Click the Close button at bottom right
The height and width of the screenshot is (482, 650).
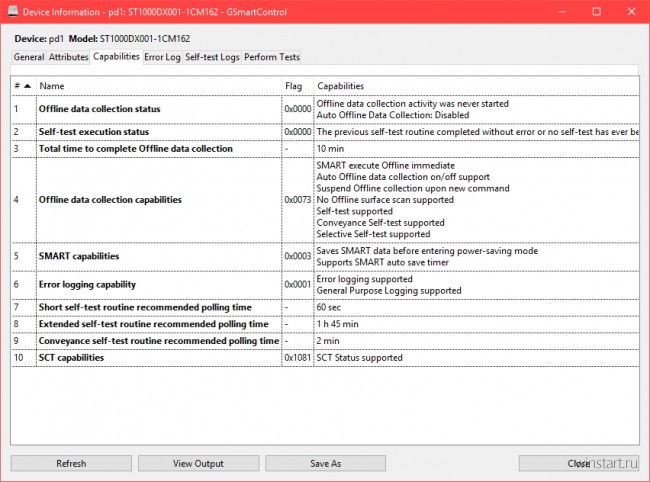coord(578,464)
